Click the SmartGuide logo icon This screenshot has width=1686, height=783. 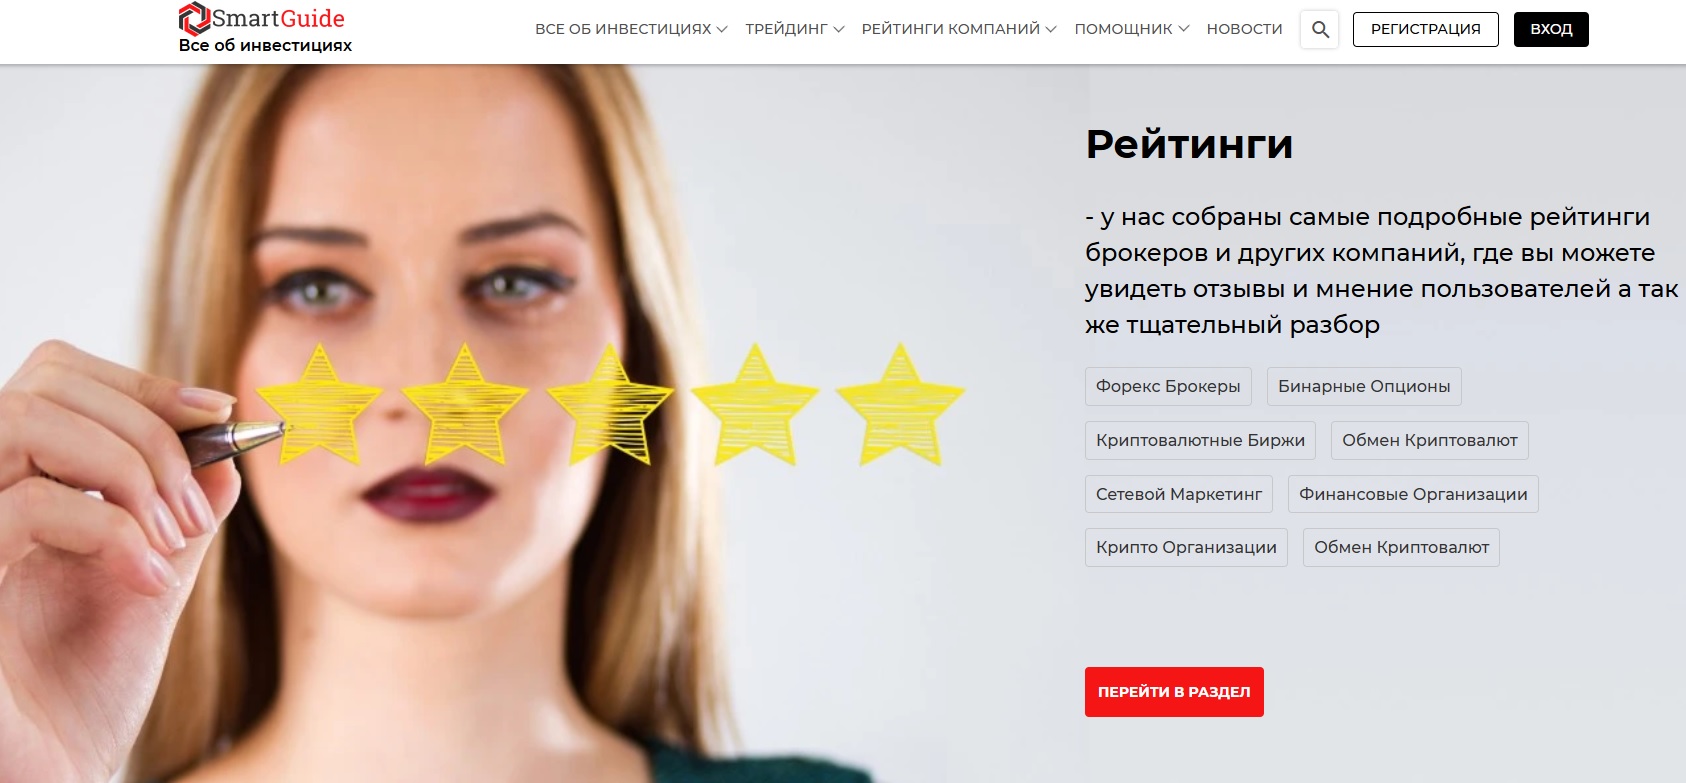coord(194,18)
